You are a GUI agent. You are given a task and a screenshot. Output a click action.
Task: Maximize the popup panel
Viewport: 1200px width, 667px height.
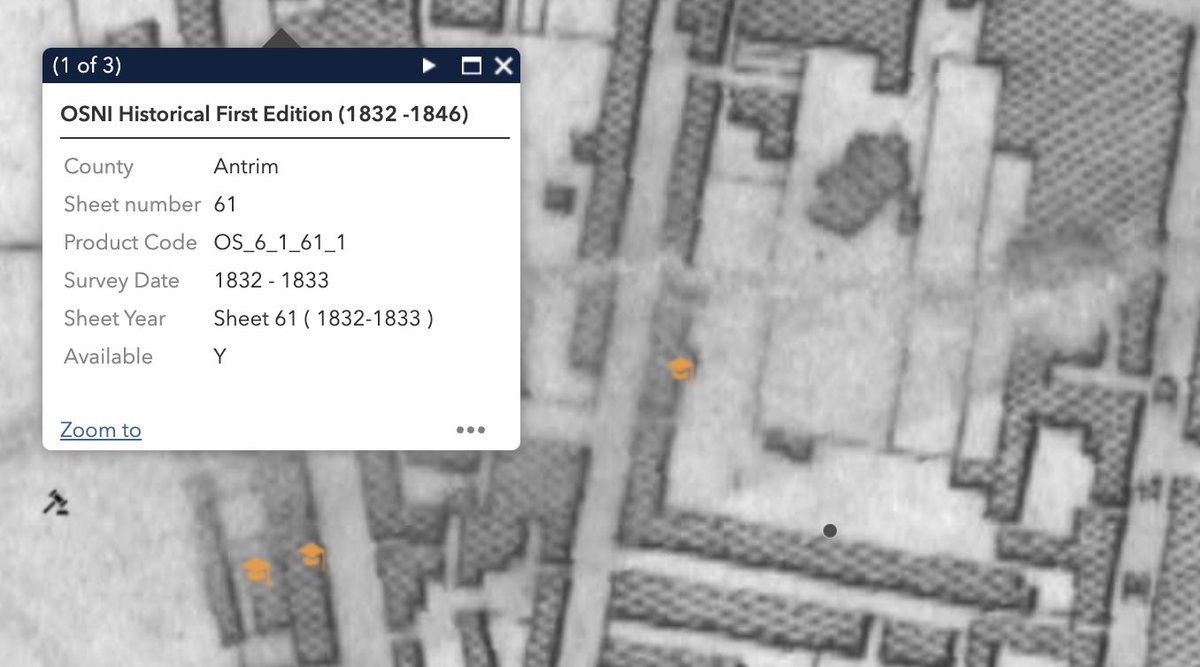(x=471, y=66)
